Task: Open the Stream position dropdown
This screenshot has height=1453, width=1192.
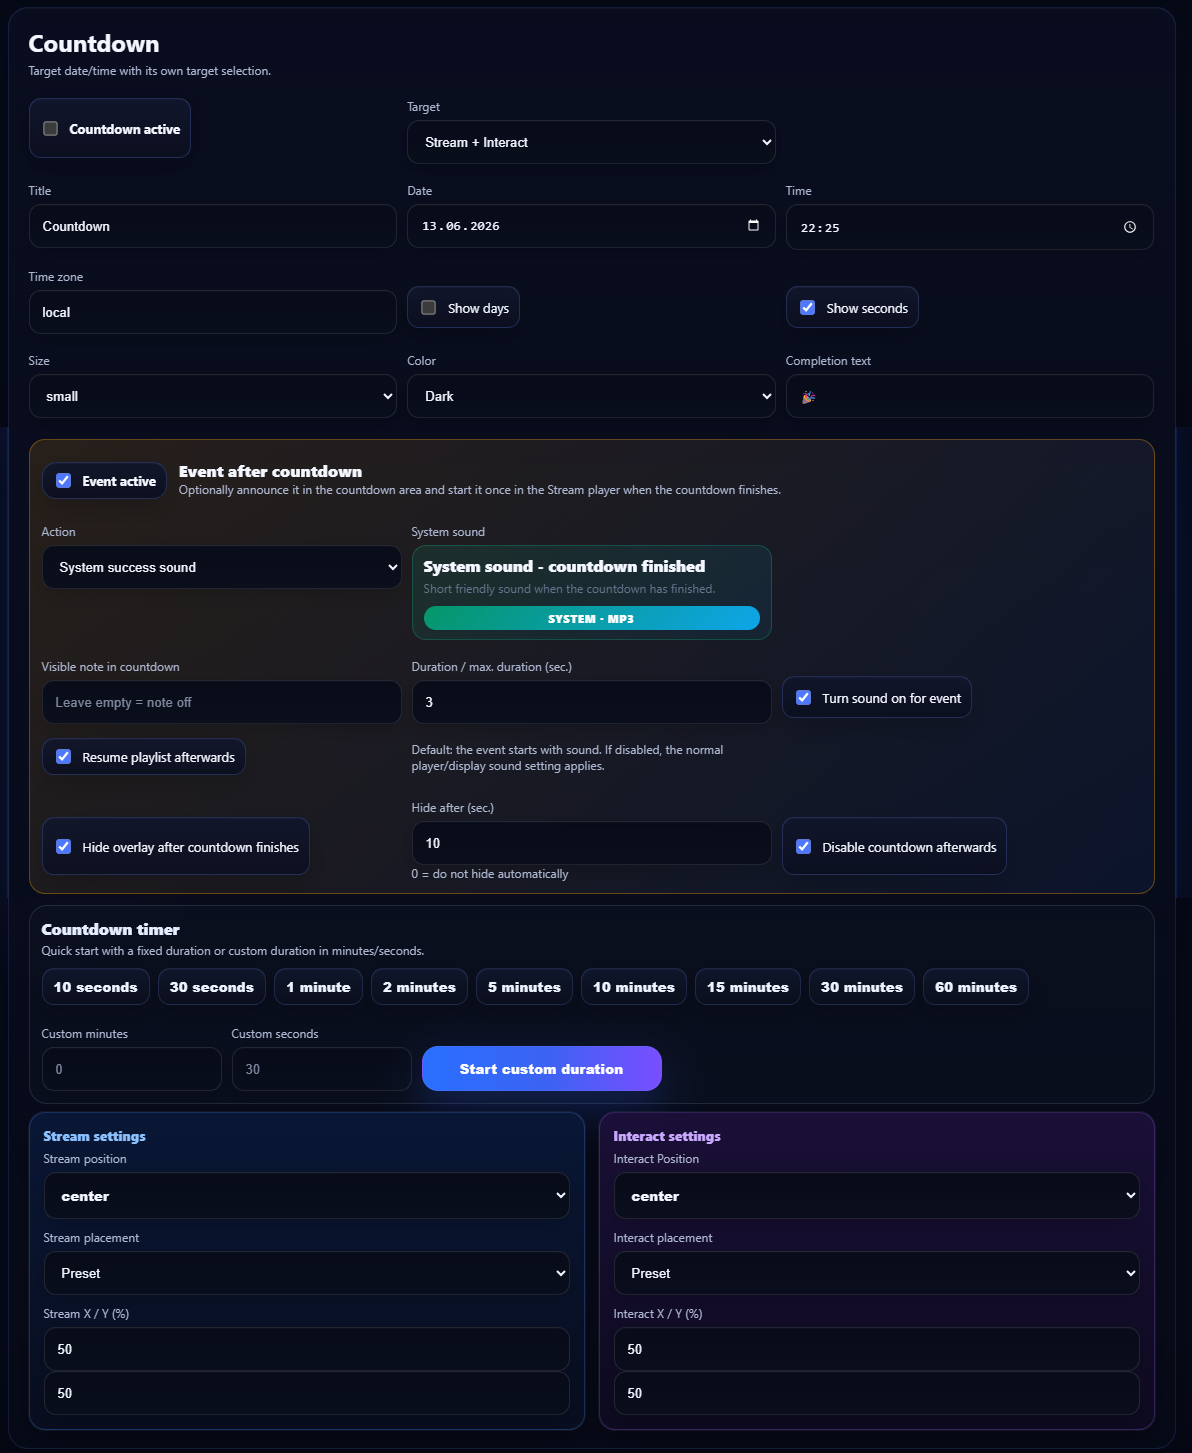Action: click(x=307, y=1196)
